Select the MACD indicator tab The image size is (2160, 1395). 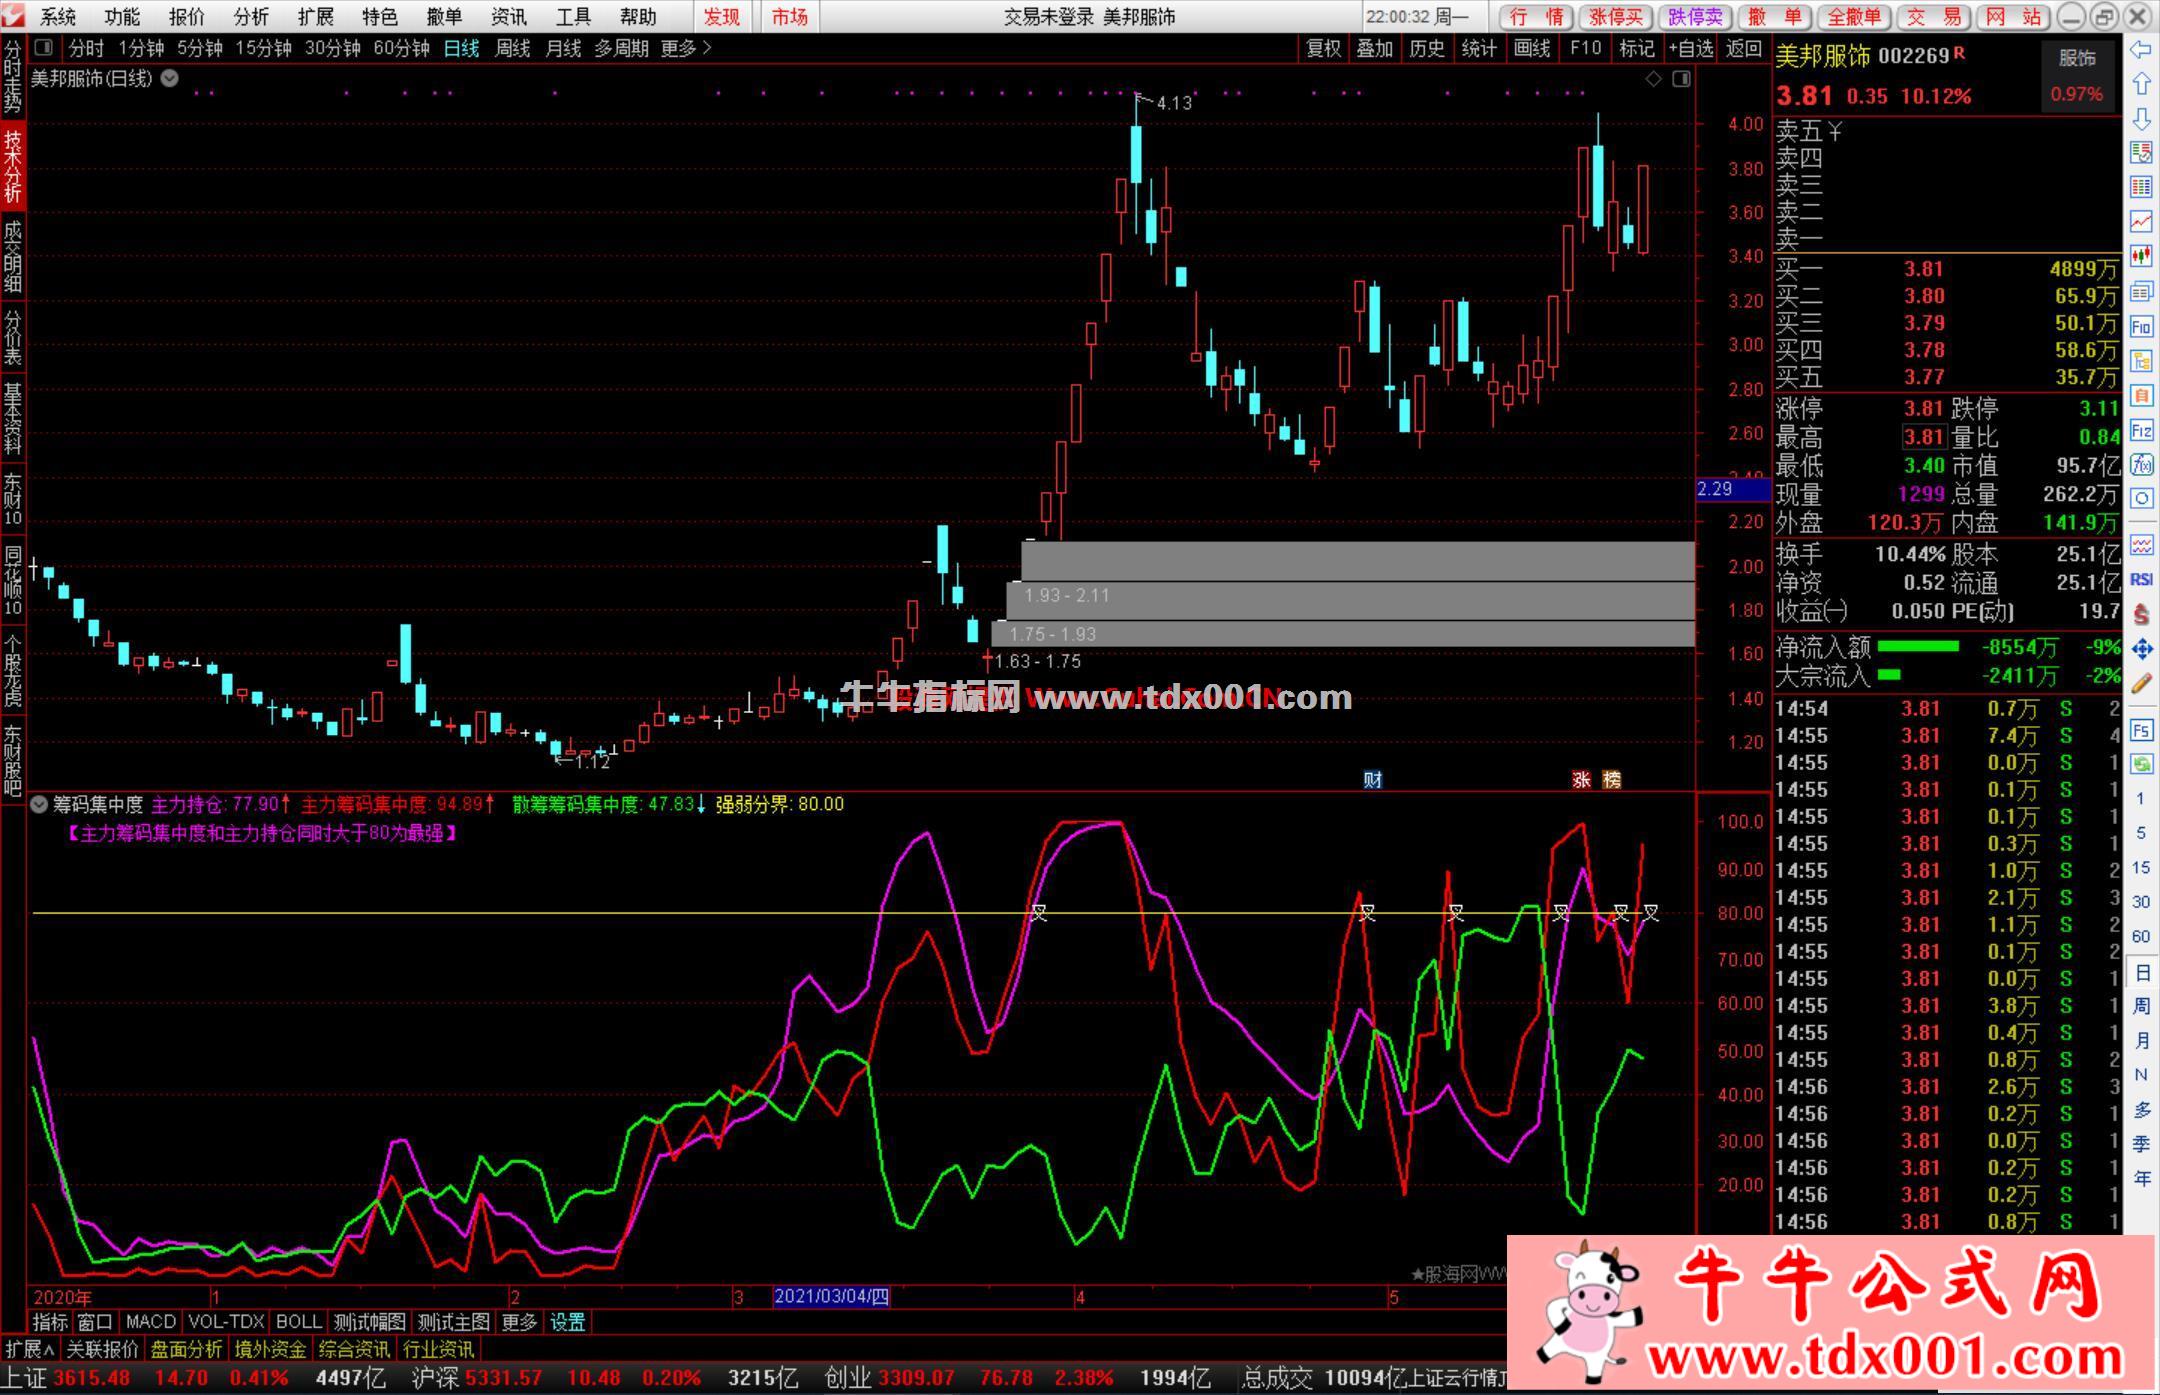coord(151,1323)
